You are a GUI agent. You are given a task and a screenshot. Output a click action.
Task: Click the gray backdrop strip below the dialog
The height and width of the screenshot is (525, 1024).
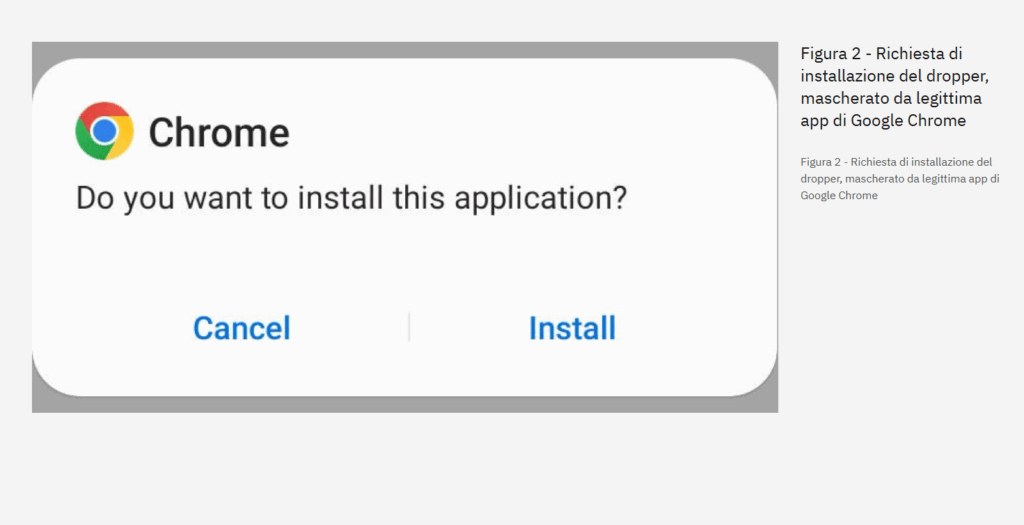[405, 405]
